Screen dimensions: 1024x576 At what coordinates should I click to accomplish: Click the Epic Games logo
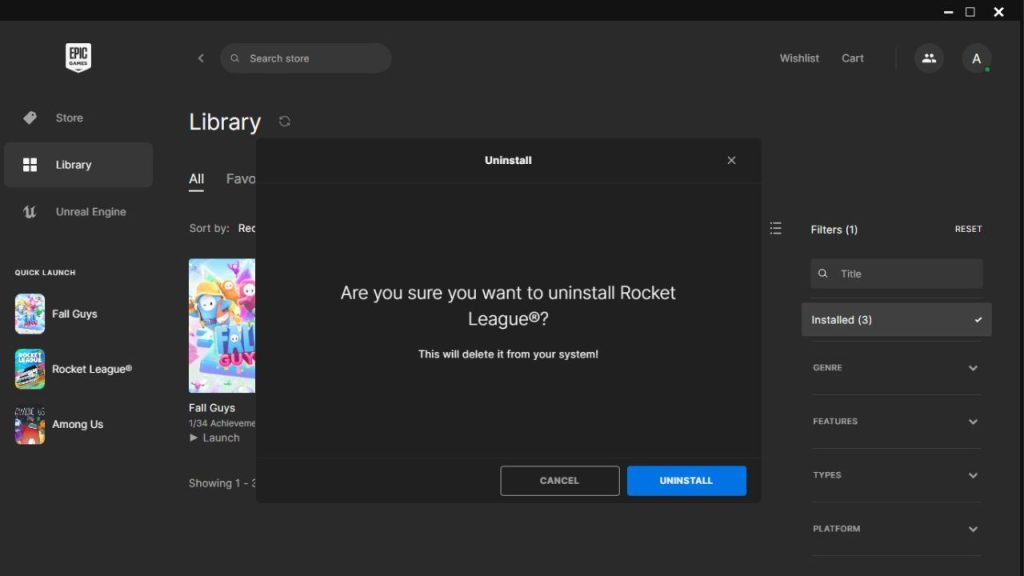[x=78, y=57]
